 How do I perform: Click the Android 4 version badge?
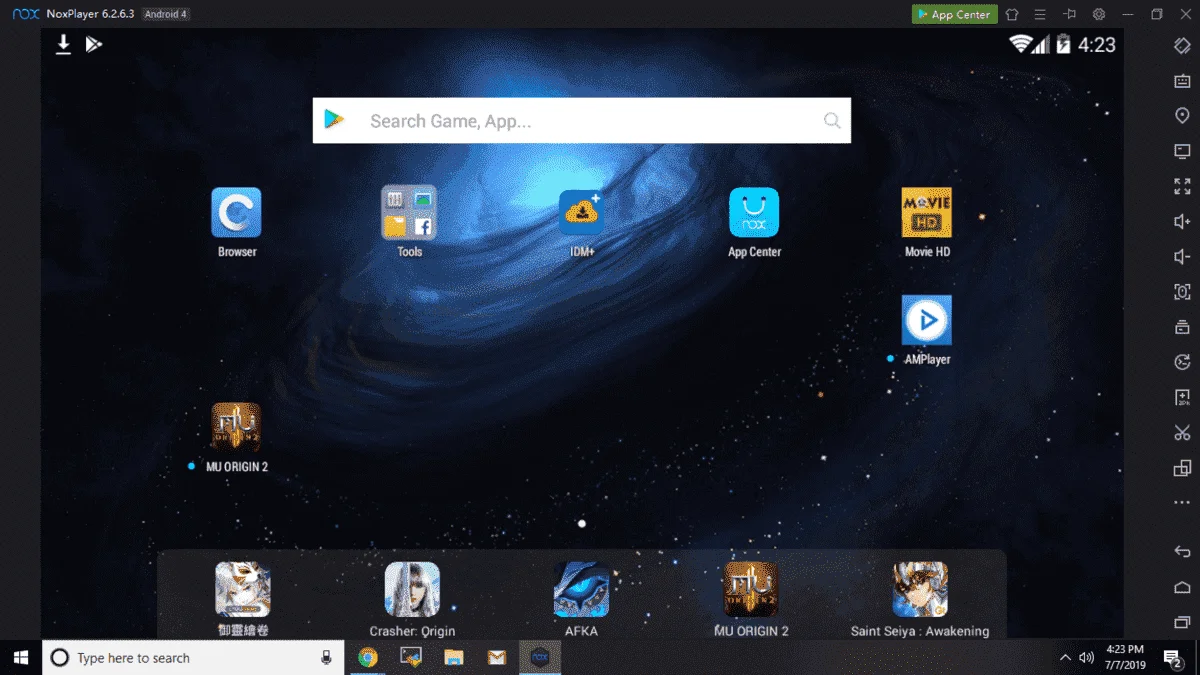165,14
